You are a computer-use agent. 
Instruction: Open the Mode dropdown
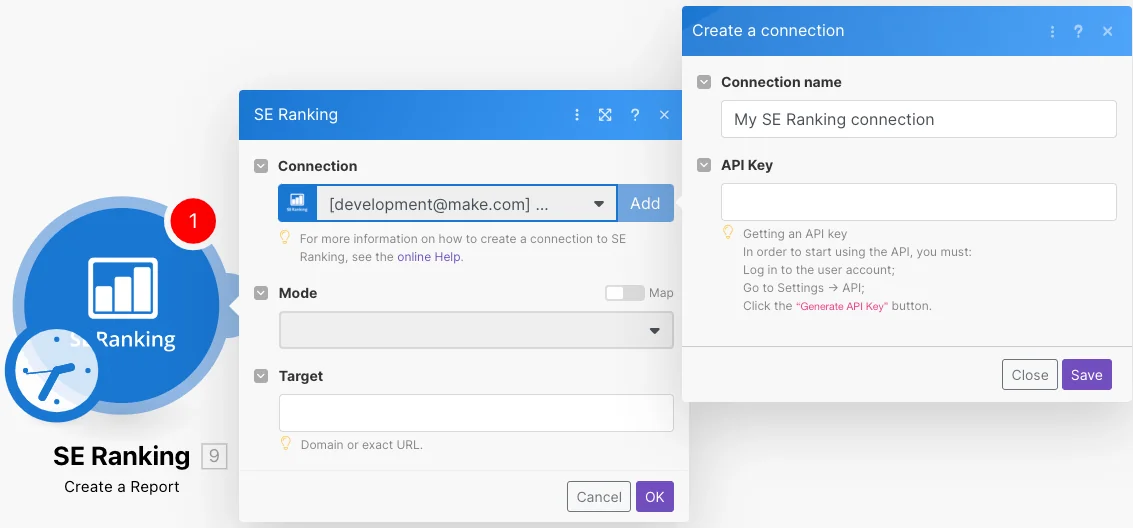point(476,330)
